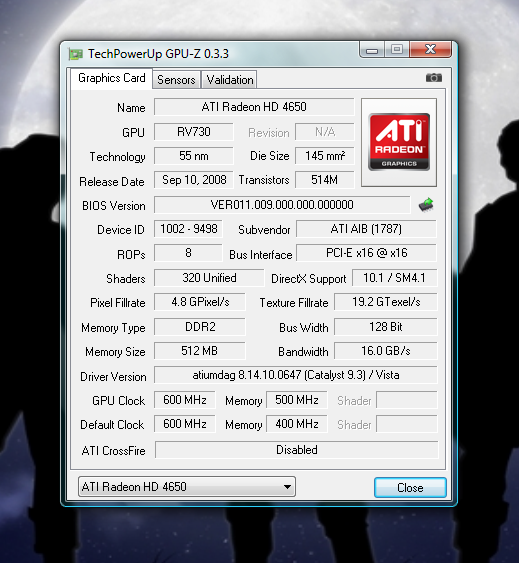Open the Sensors tab
Screen dimensions: 519x563
176,79
